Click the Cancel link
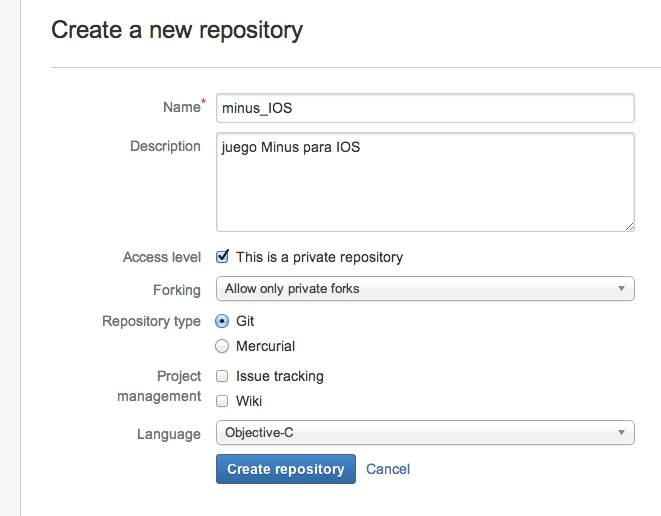 tap(388, 469)
